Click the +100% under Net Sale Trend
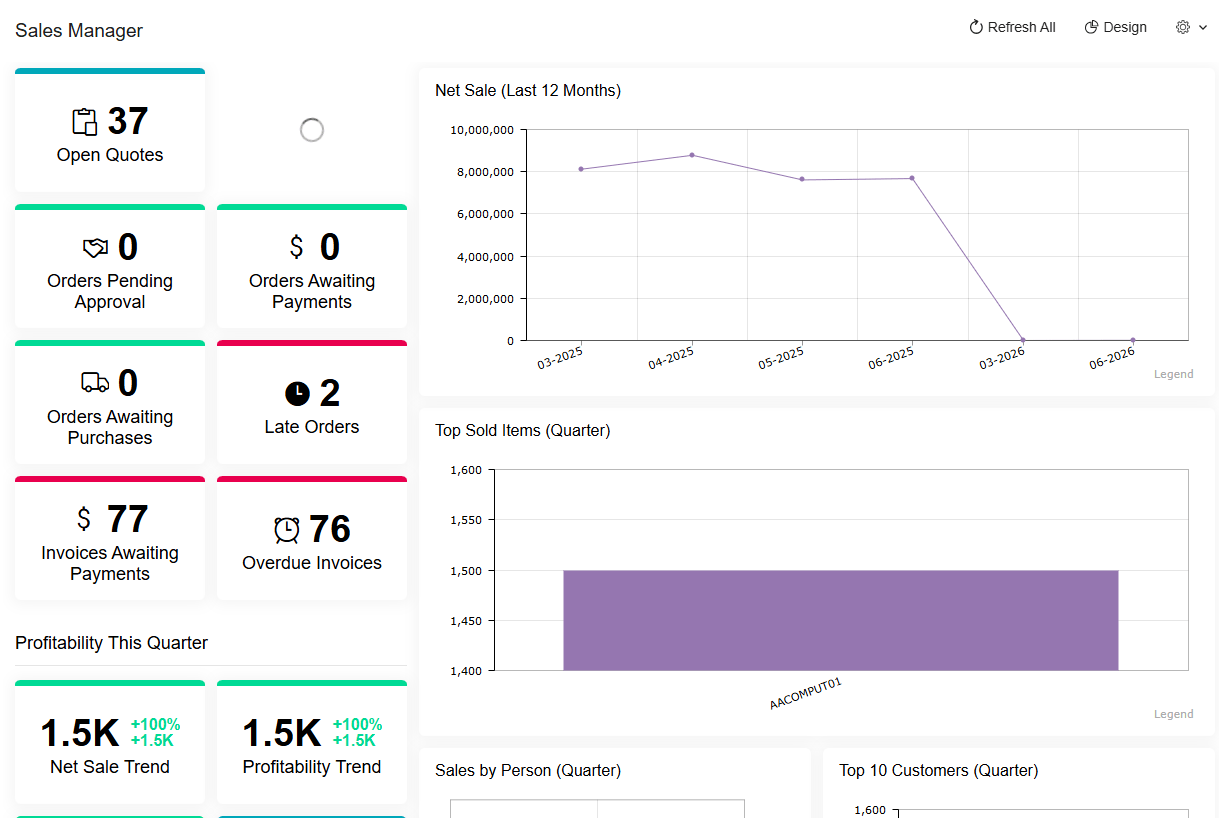 point(155,725)
